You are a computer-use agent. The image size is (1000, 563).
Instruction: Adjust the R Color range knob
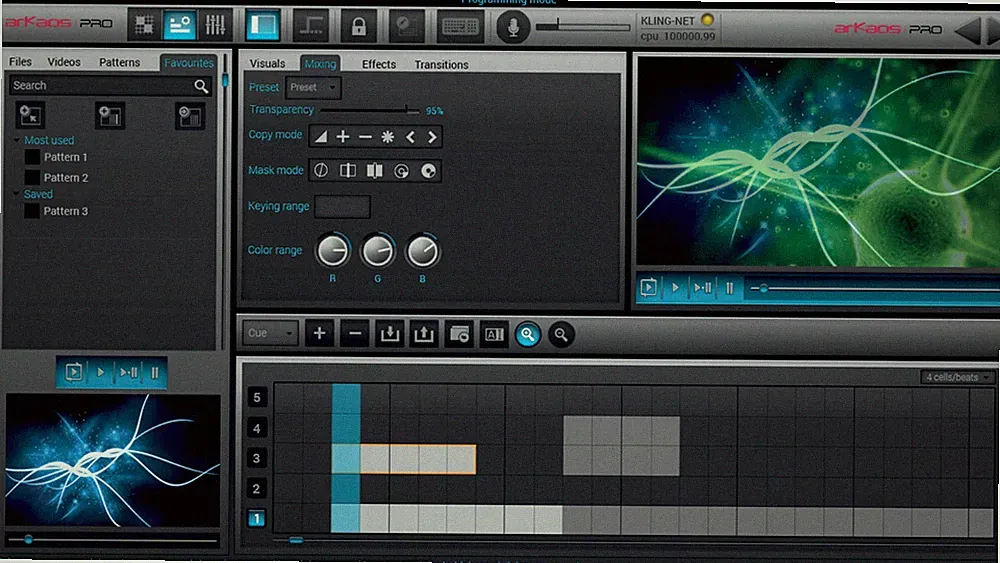point(333,251)
